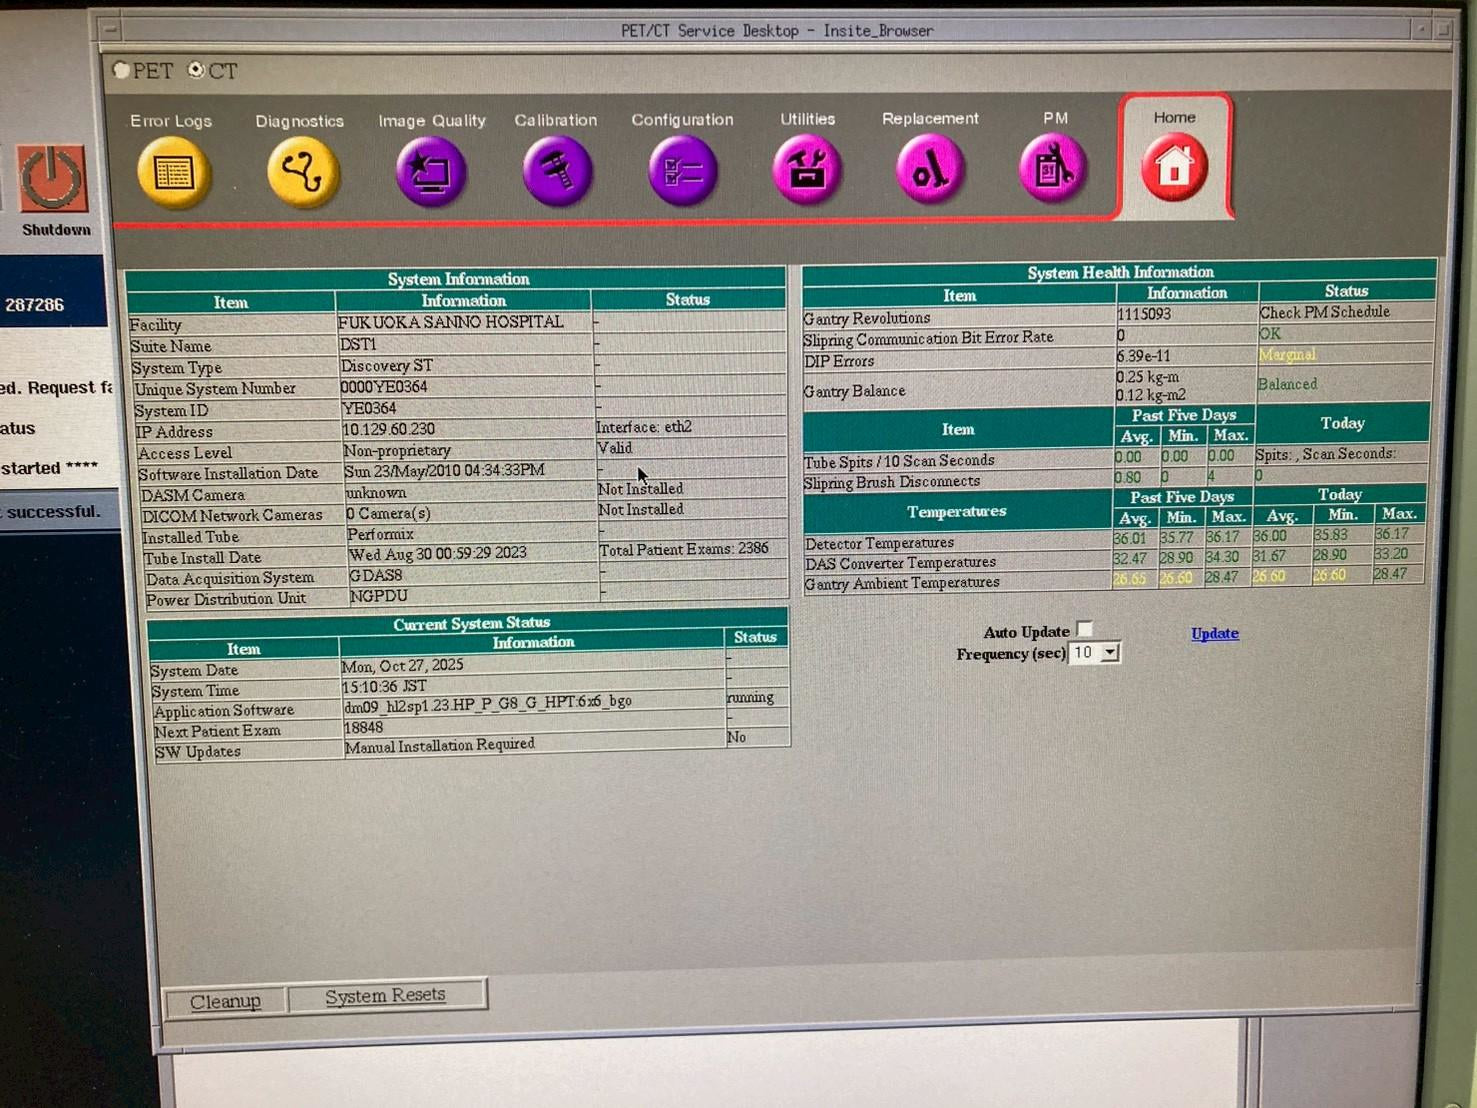Open the window menu in title bar
The image size is (1477, 1108).
(110, 30)
